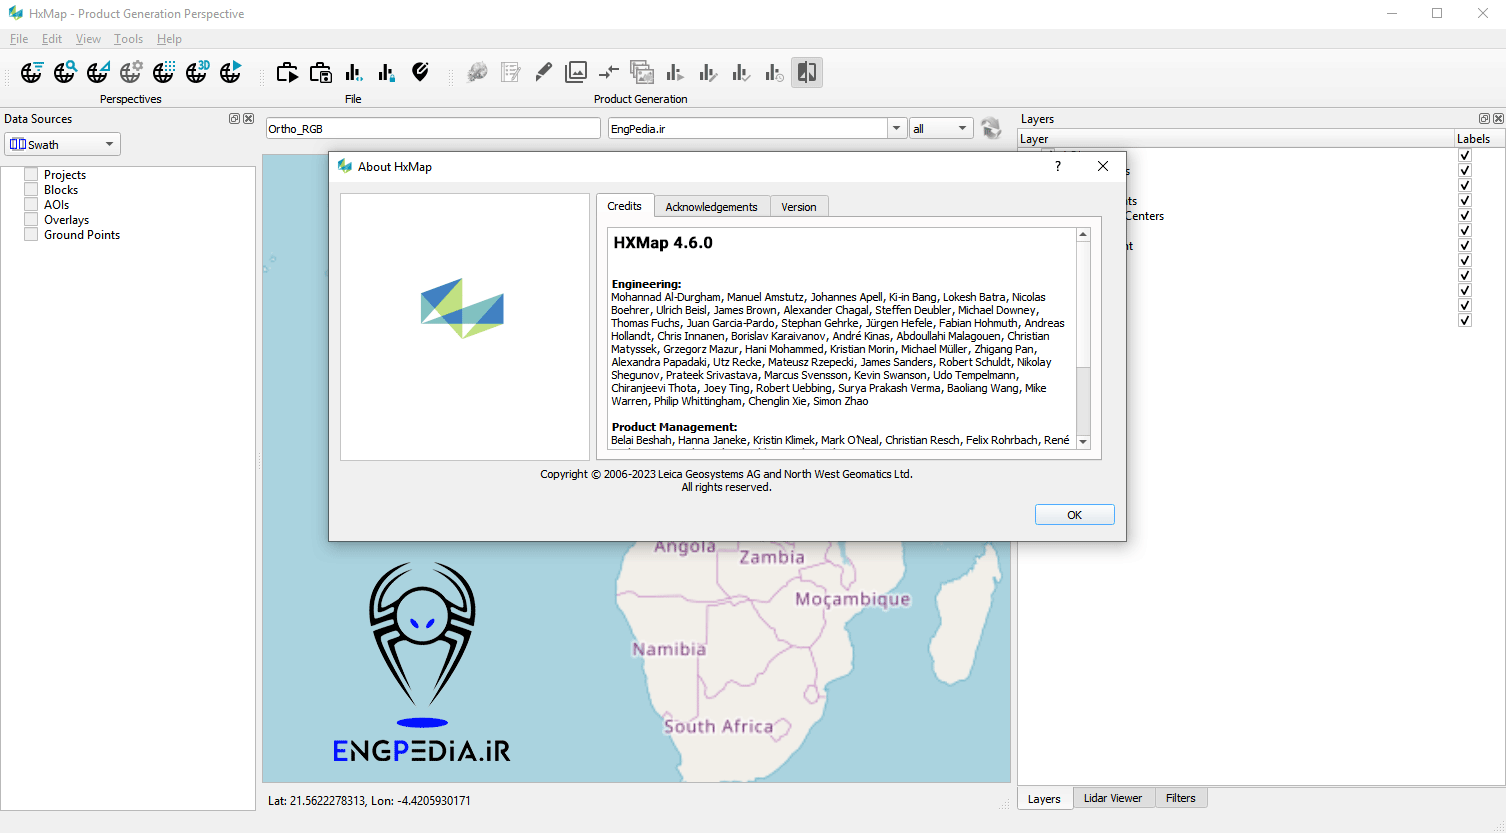Viewport: 1506px width, 833px height.
Task: Click the credits scrollbar down arrow
Action: point(1083,441)
